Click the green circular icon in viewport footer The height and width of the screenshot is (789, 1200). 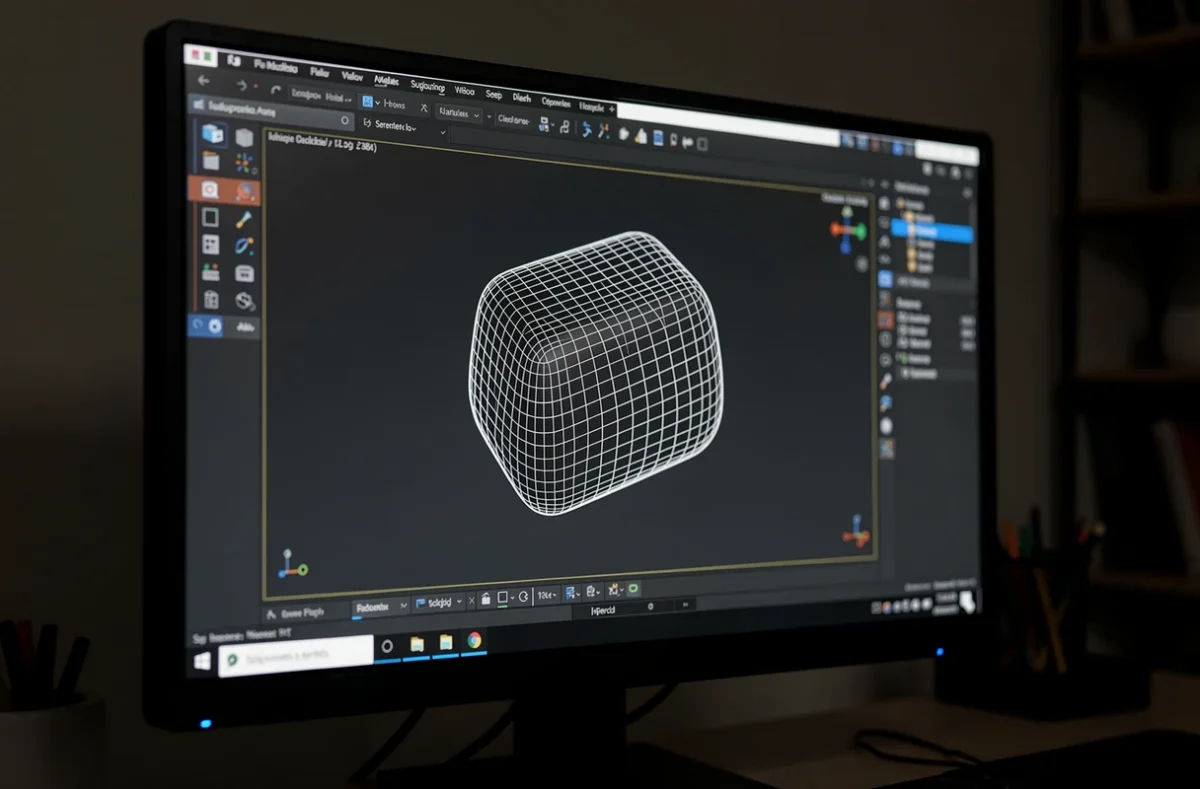coord(633,590)
